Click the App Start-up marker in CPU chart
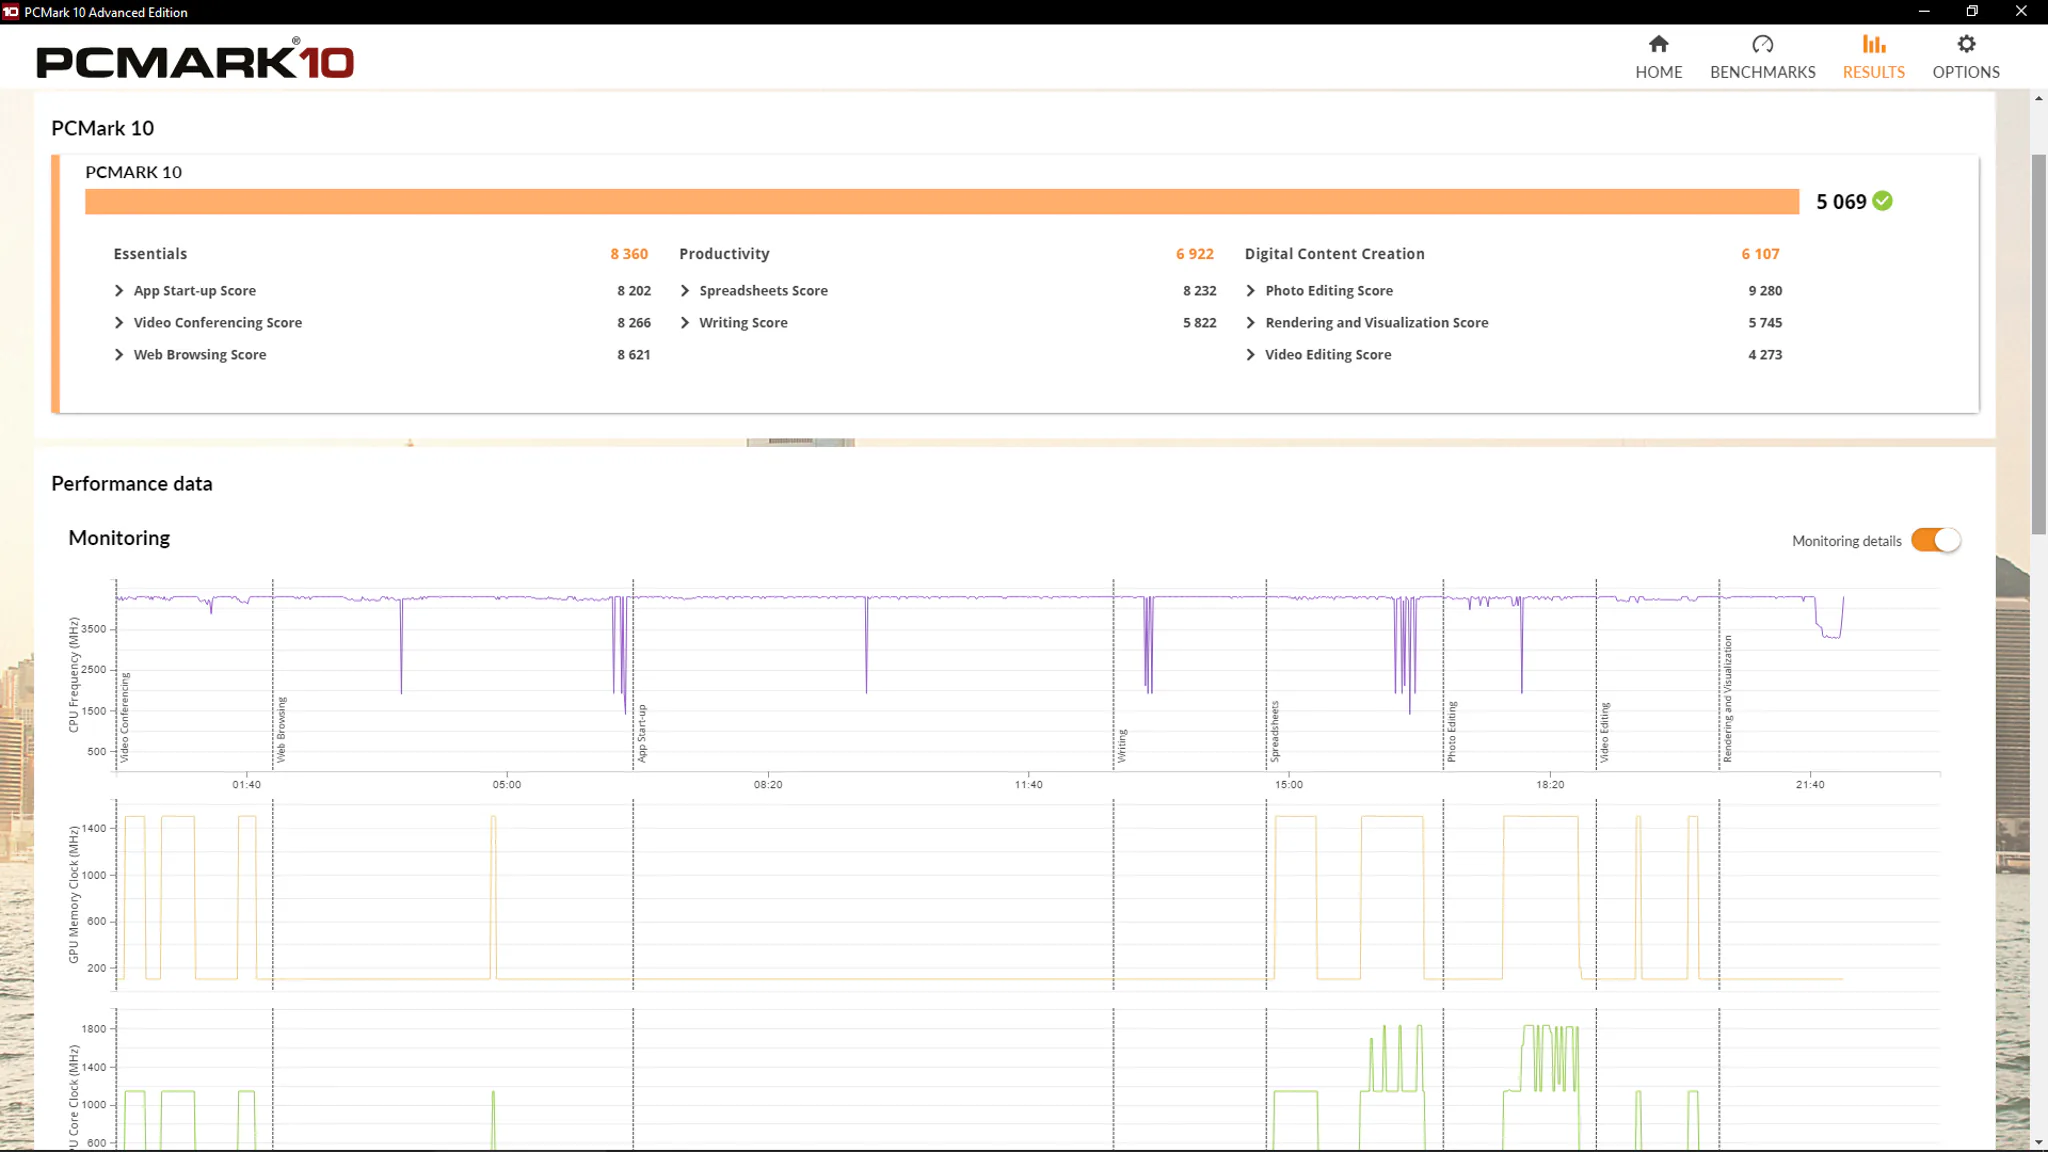 point(642,733)
